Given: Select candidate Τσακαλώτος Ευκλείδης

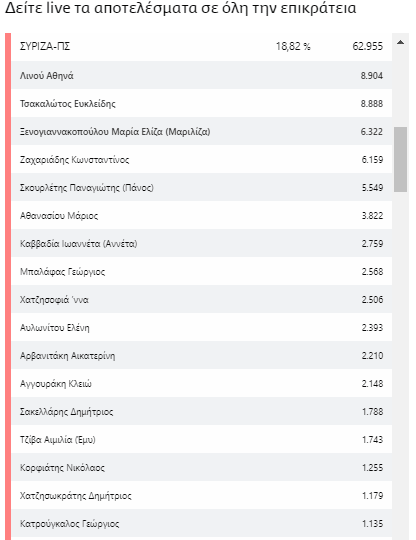Looking at the screenshot, I should pyautogui.click(x=202, y=103).
